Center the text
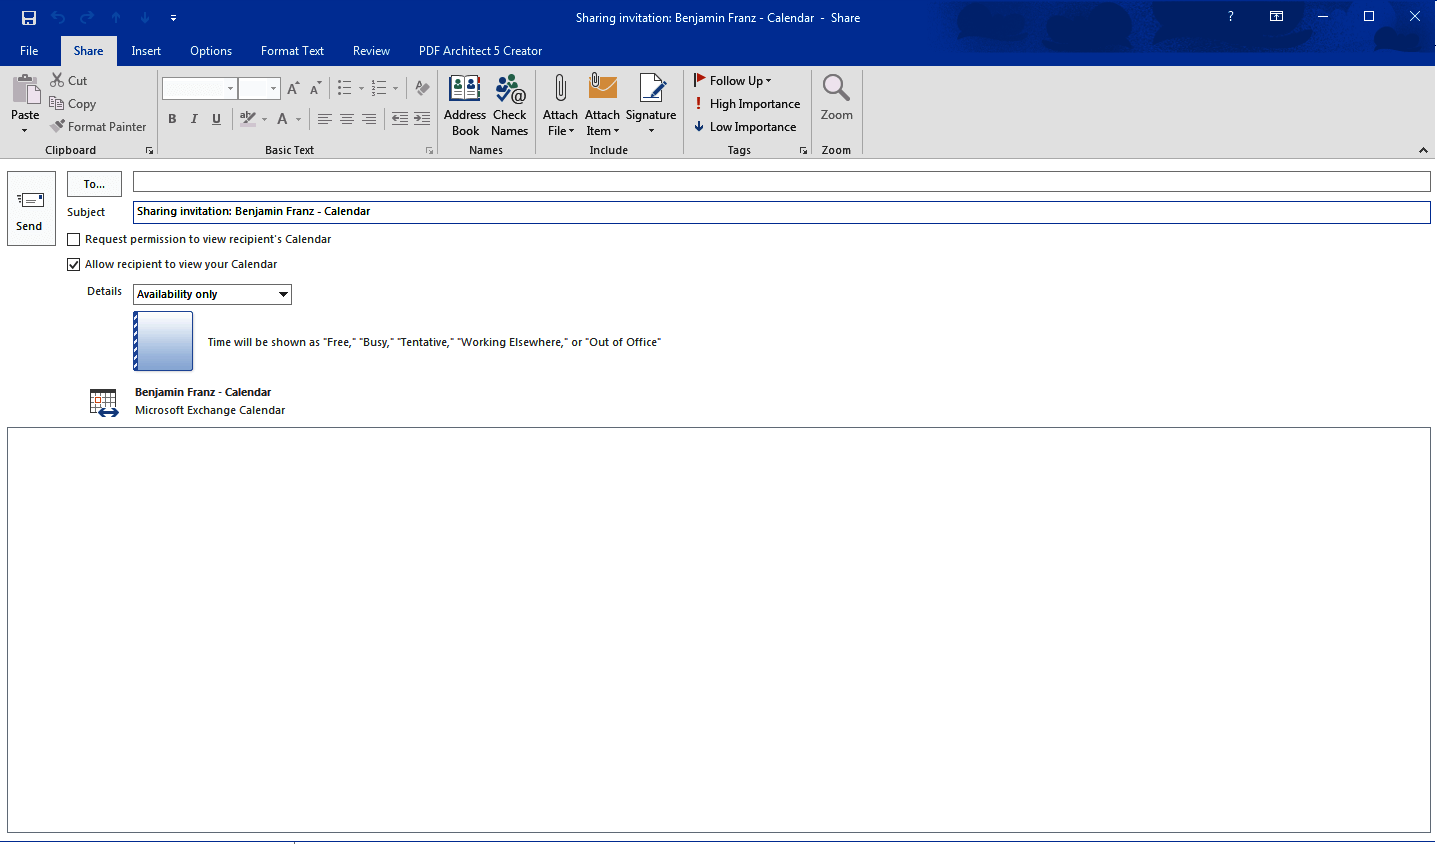Viewport: 1437px width, 844px height. (347, 119)
